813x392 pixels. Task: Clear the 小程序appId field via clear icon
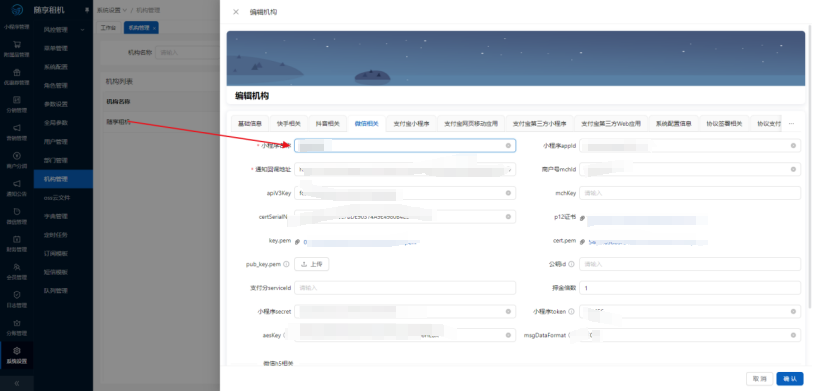[793, 146]
